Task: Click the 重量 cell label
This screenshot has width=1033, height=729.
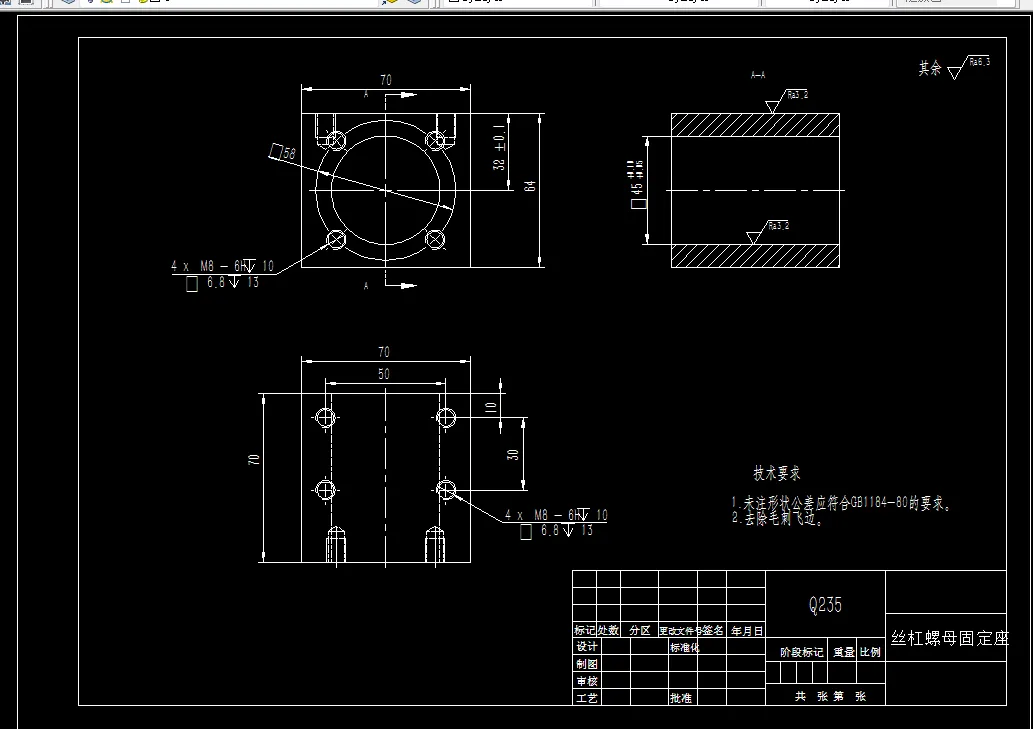Action: click(843, 652)
